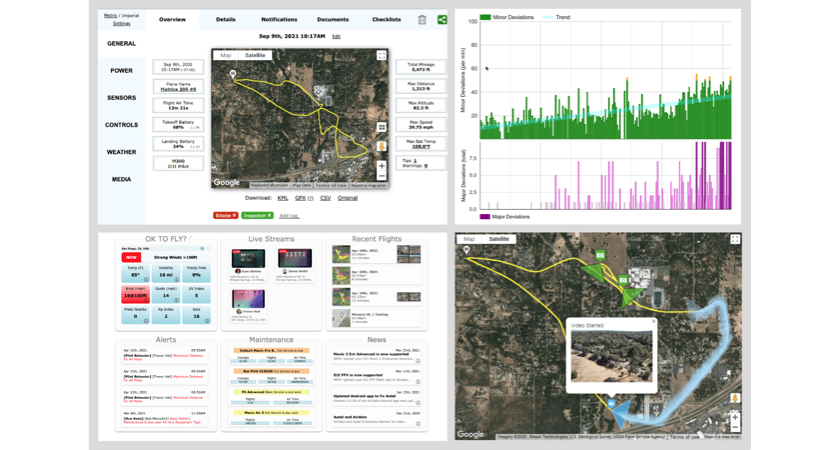Screen dimensions: 840x450
Task: Toggle the Minor Deviations legend series
Action: coord(507,17)
